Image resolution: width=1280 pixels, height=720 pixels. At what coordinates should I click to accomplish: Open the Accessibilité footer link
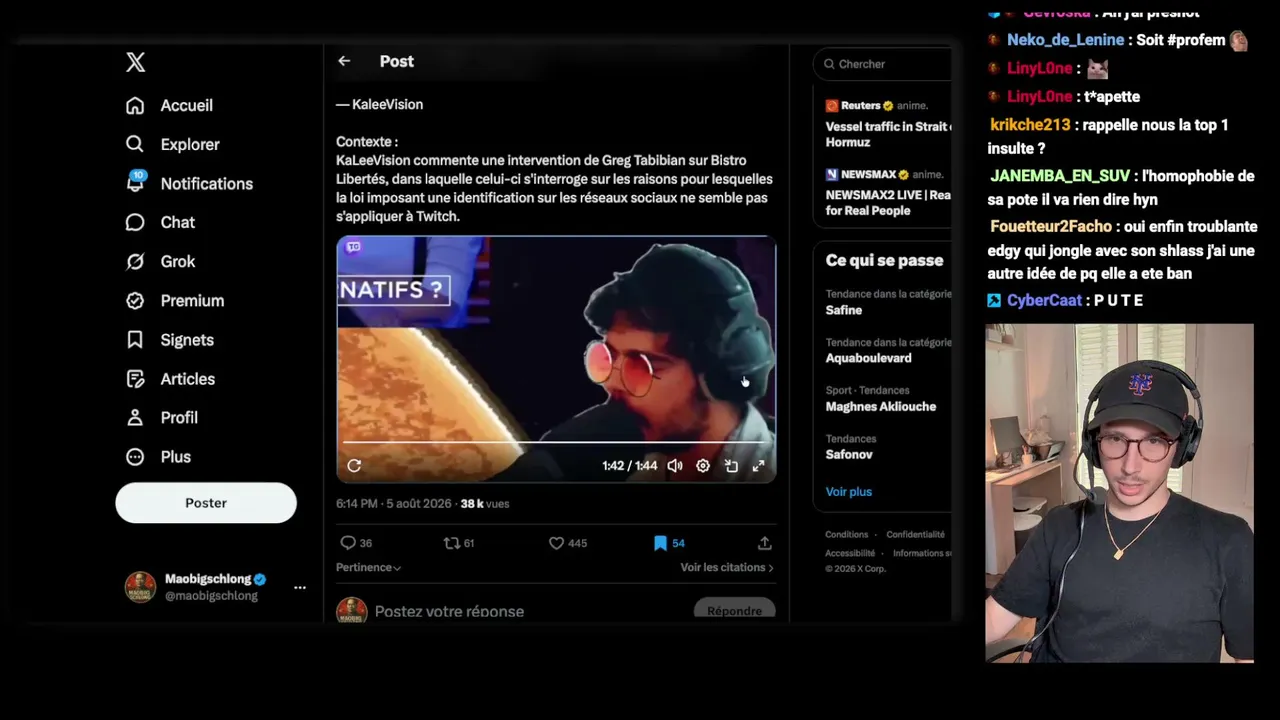[x=850, y=553]
